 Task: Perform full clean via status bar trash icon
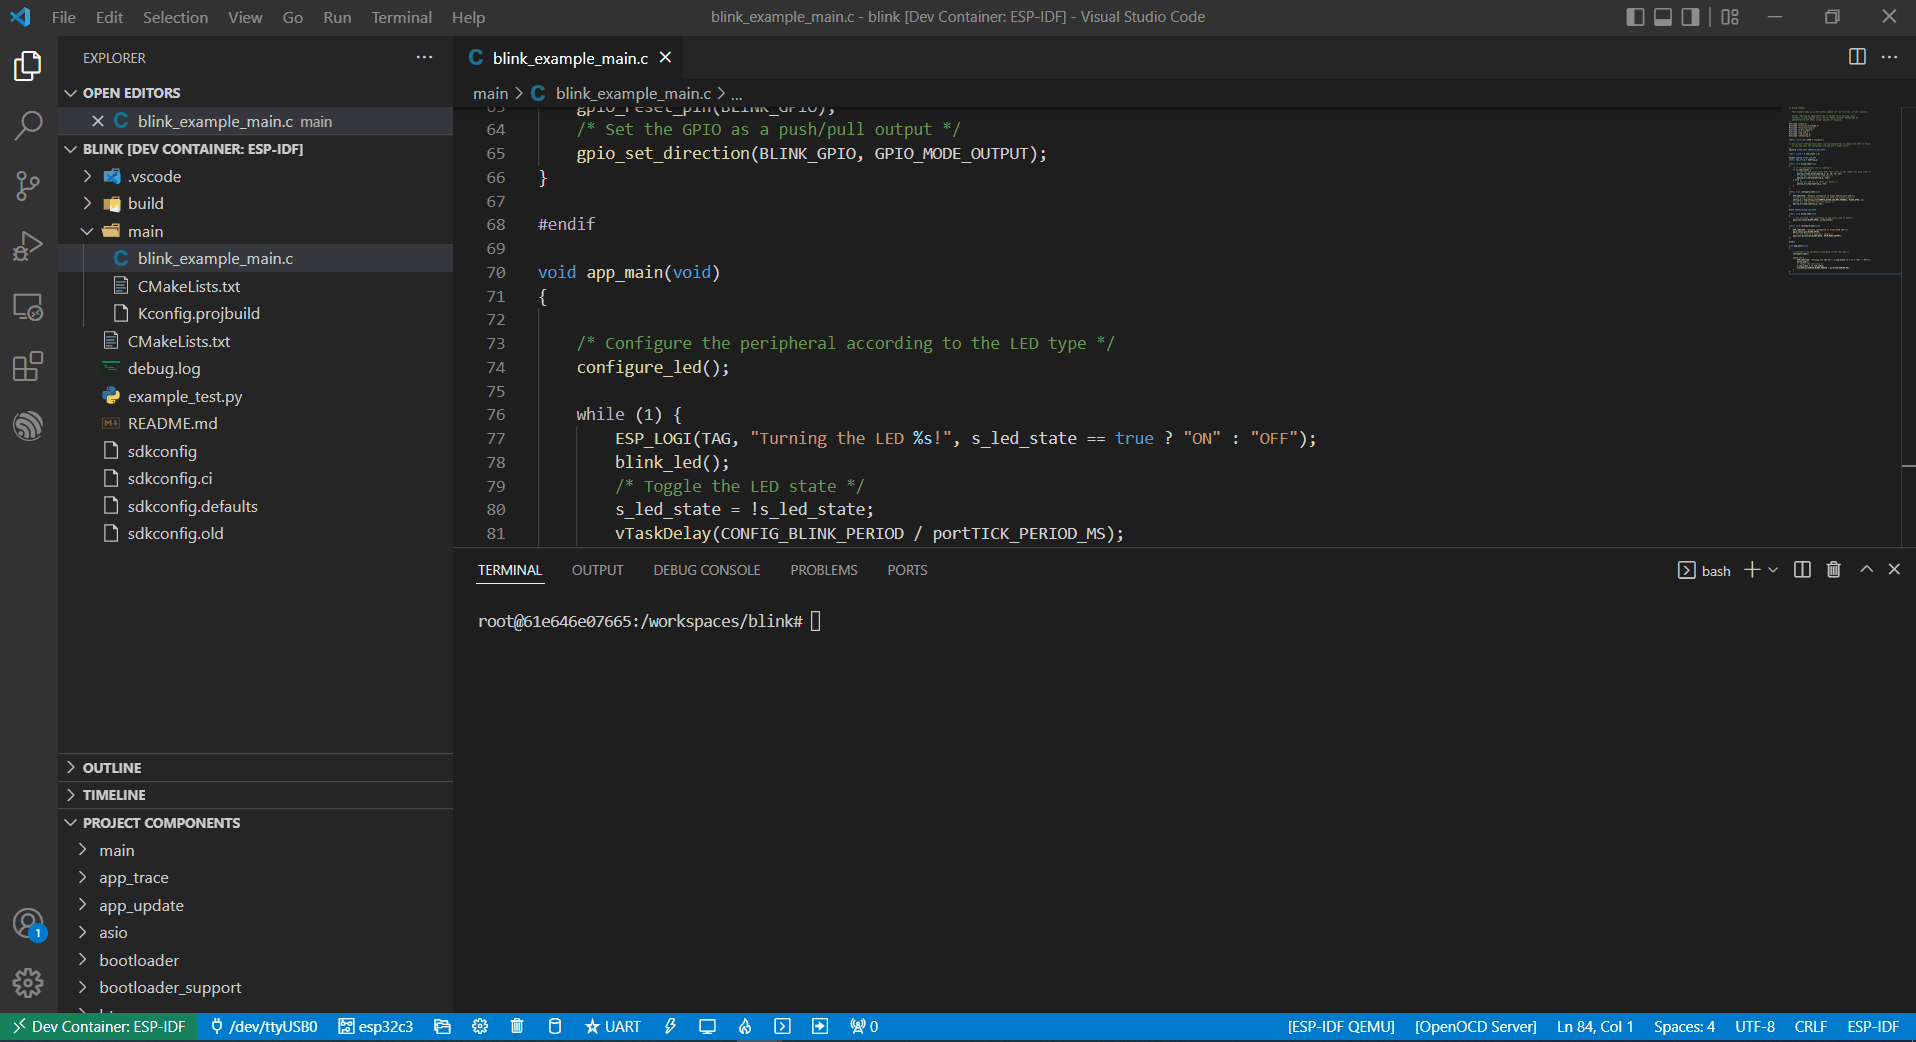pyautogui.click(x=517, y=1026)
